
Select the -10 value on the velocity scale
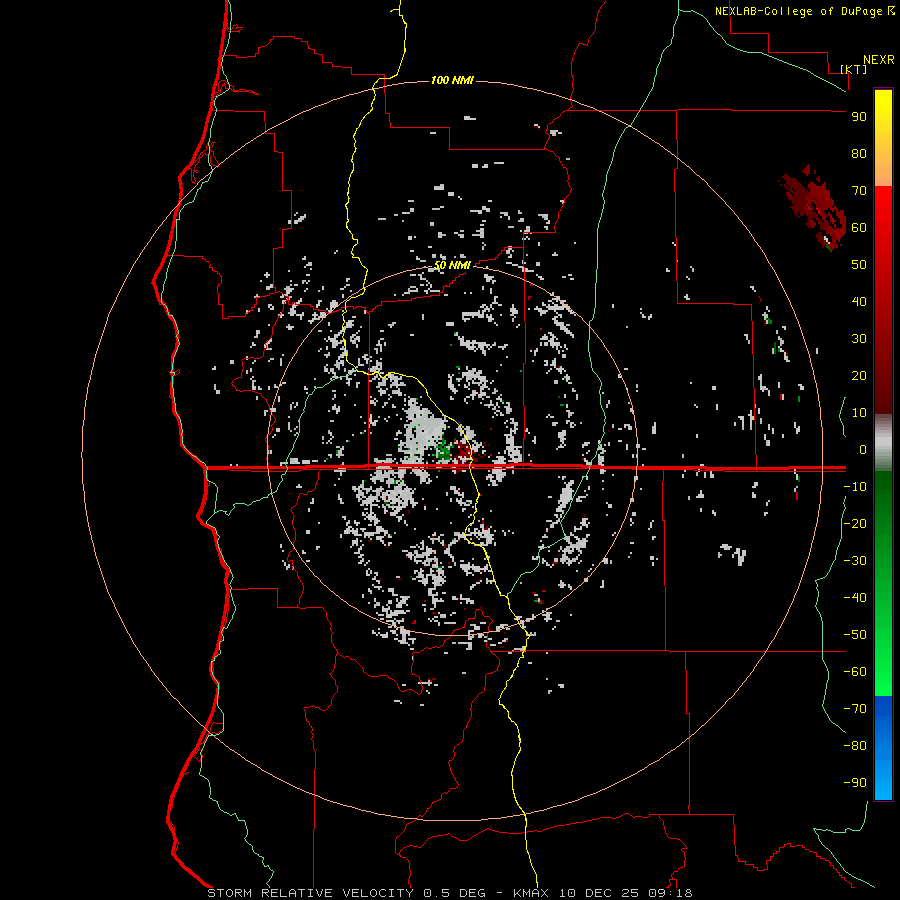click(x=855, y=487)
